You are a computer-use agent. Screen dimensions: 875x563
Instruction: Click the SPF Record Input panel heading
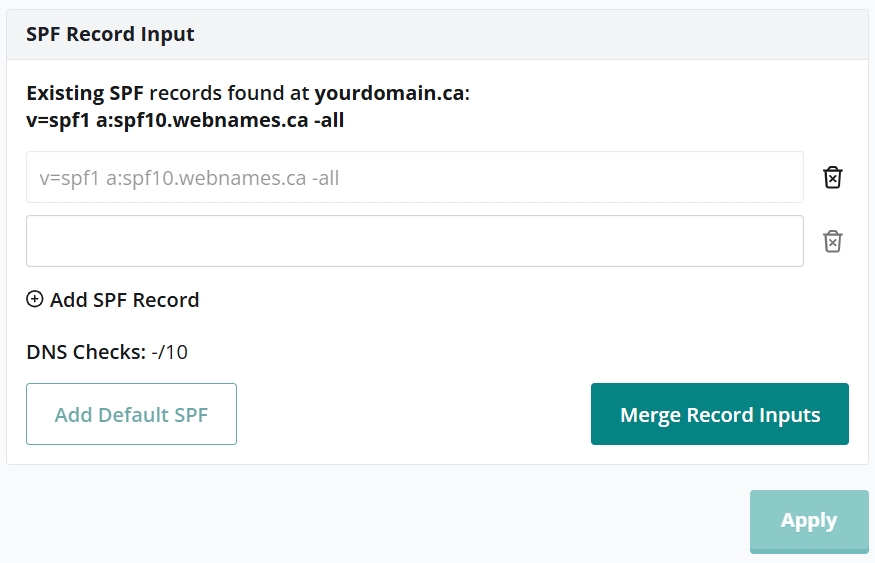point(111,35)
